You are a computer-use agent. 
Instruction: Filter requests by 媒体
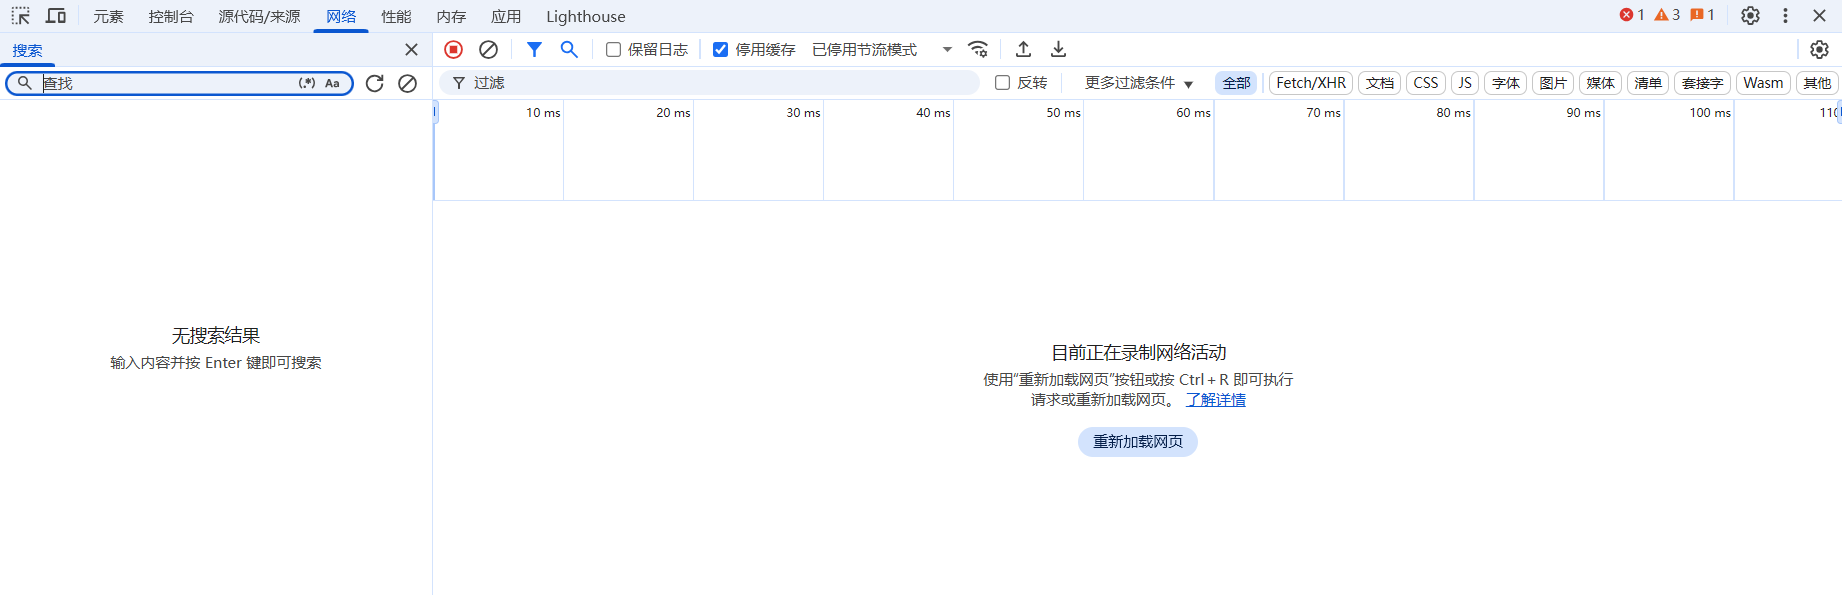click(1600, 83)
